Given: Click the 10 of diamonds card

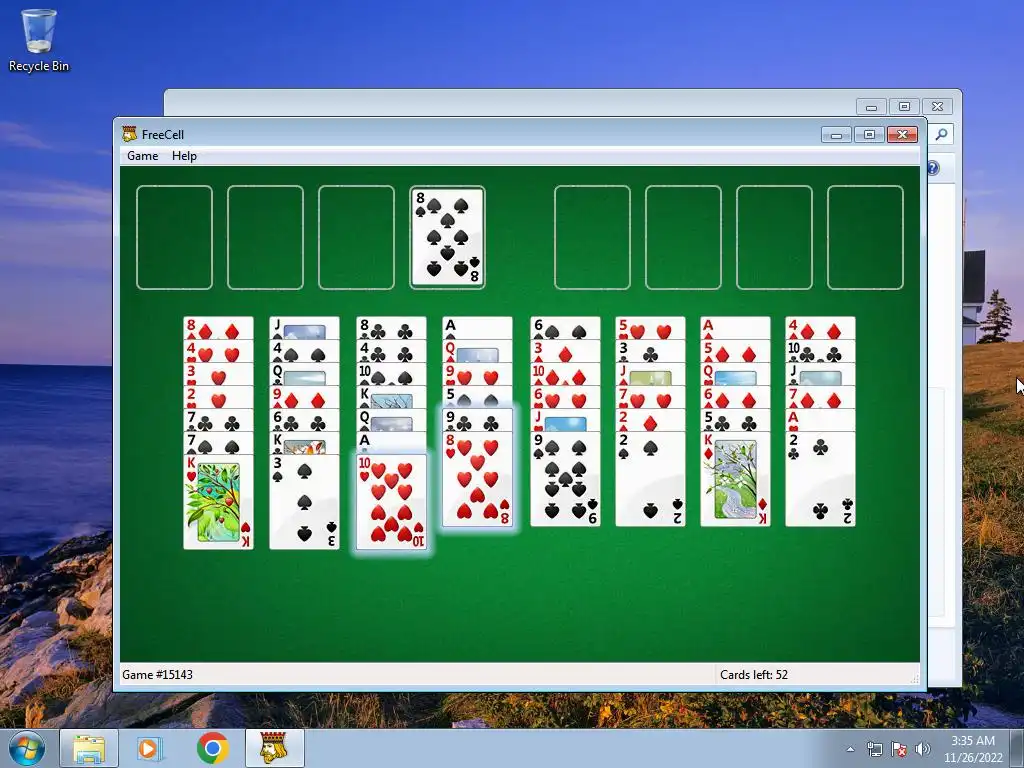Looking at the screenshot, I should [566, 374].
